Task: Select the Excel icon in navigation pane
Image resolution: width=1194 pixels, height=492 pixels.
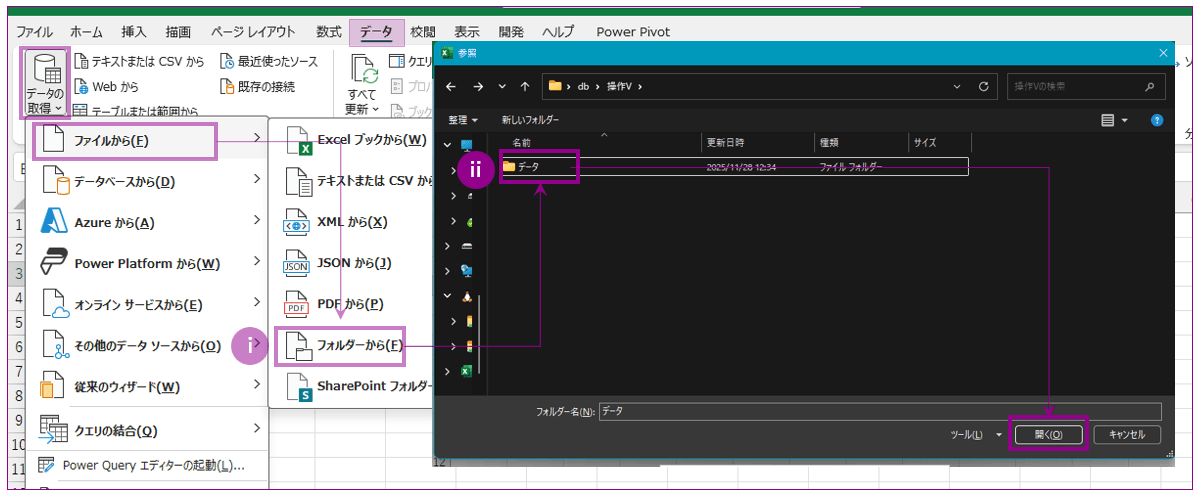Action: (x=467, y=371)
